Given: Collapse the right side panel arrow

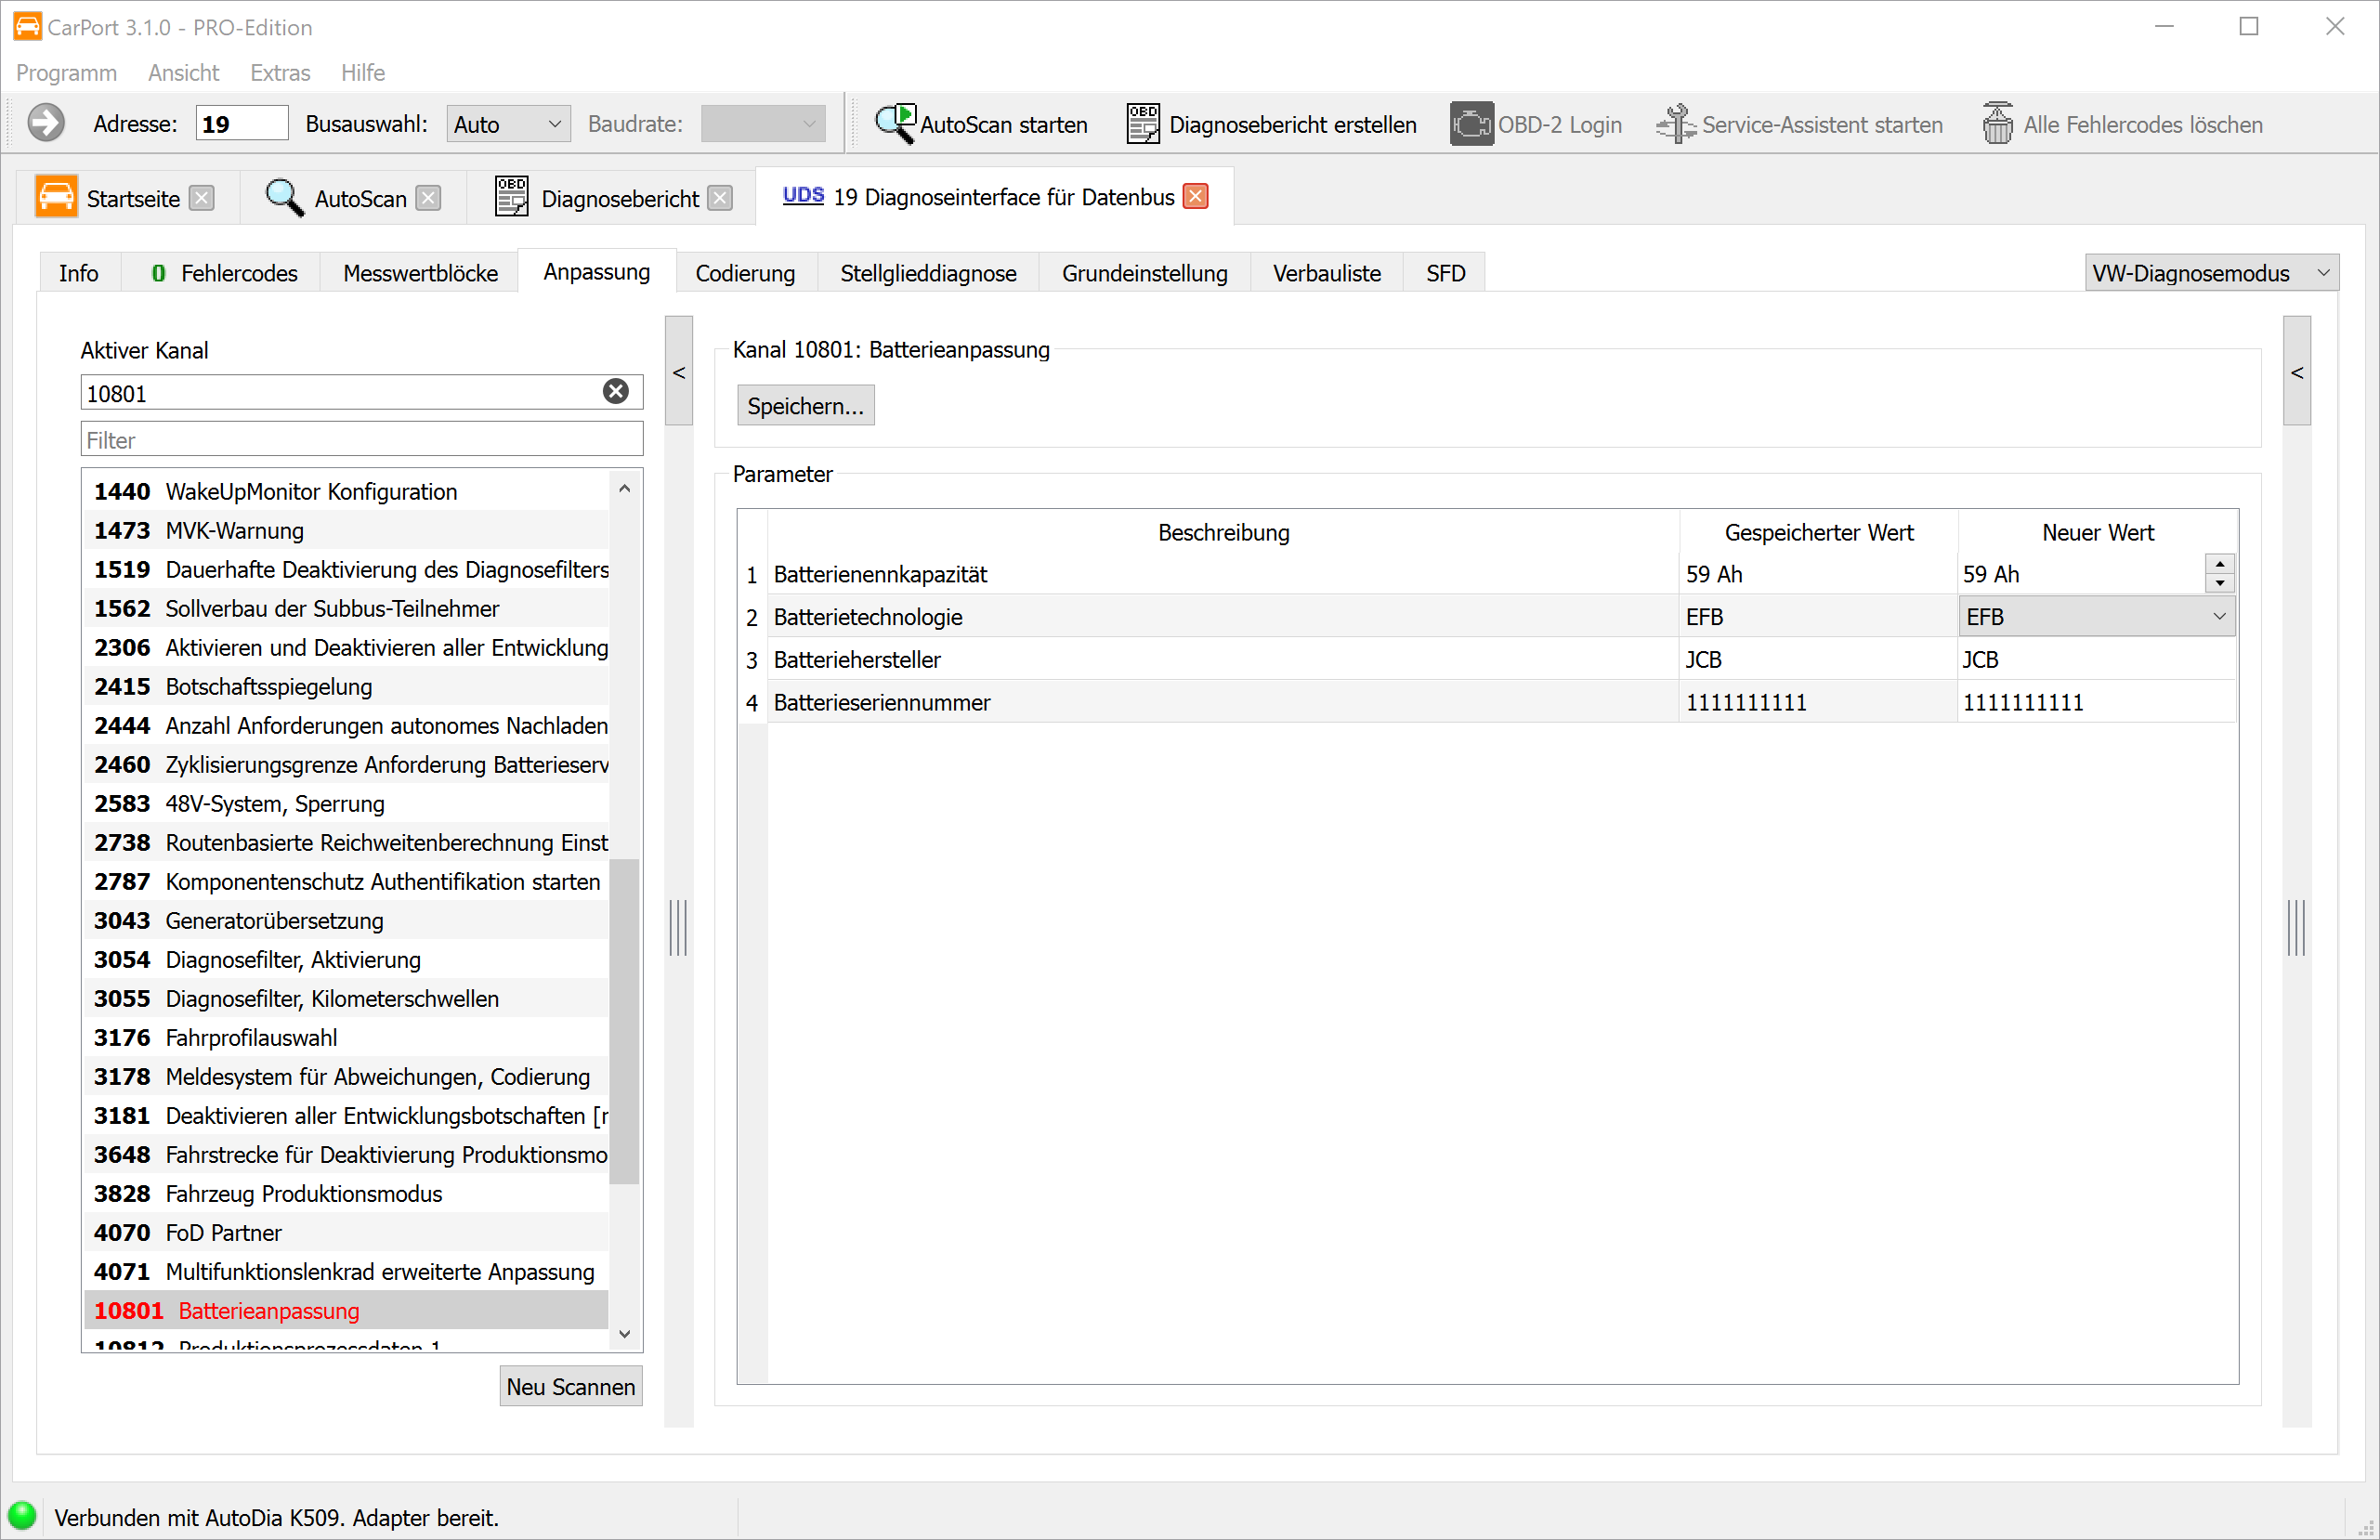Looking at the screenshot, I should [x=2297, y=372].
